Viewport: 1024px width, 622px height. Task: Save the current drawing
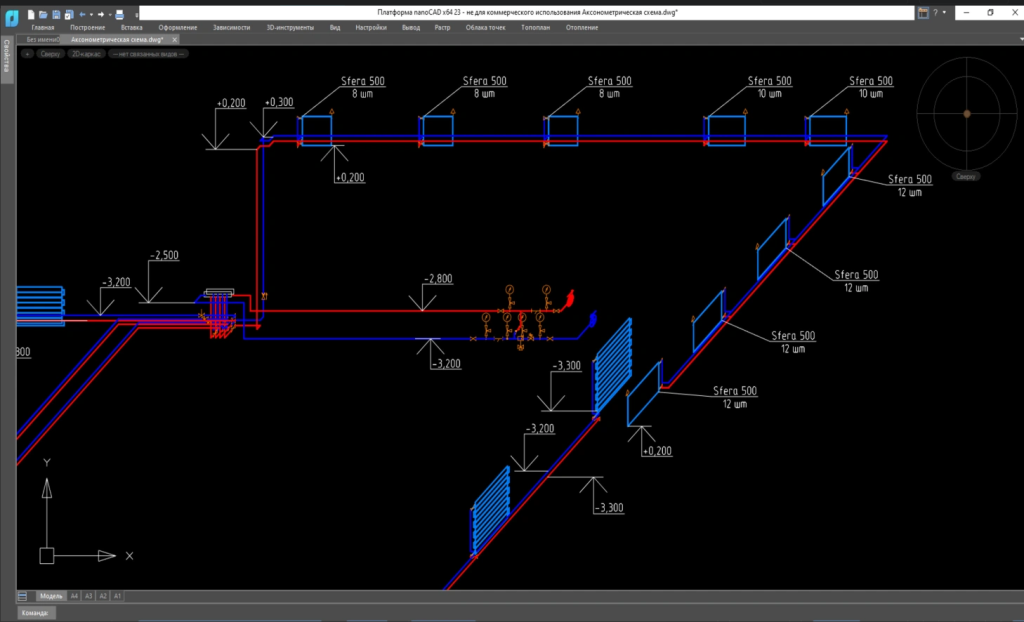(x=56, y=15)
